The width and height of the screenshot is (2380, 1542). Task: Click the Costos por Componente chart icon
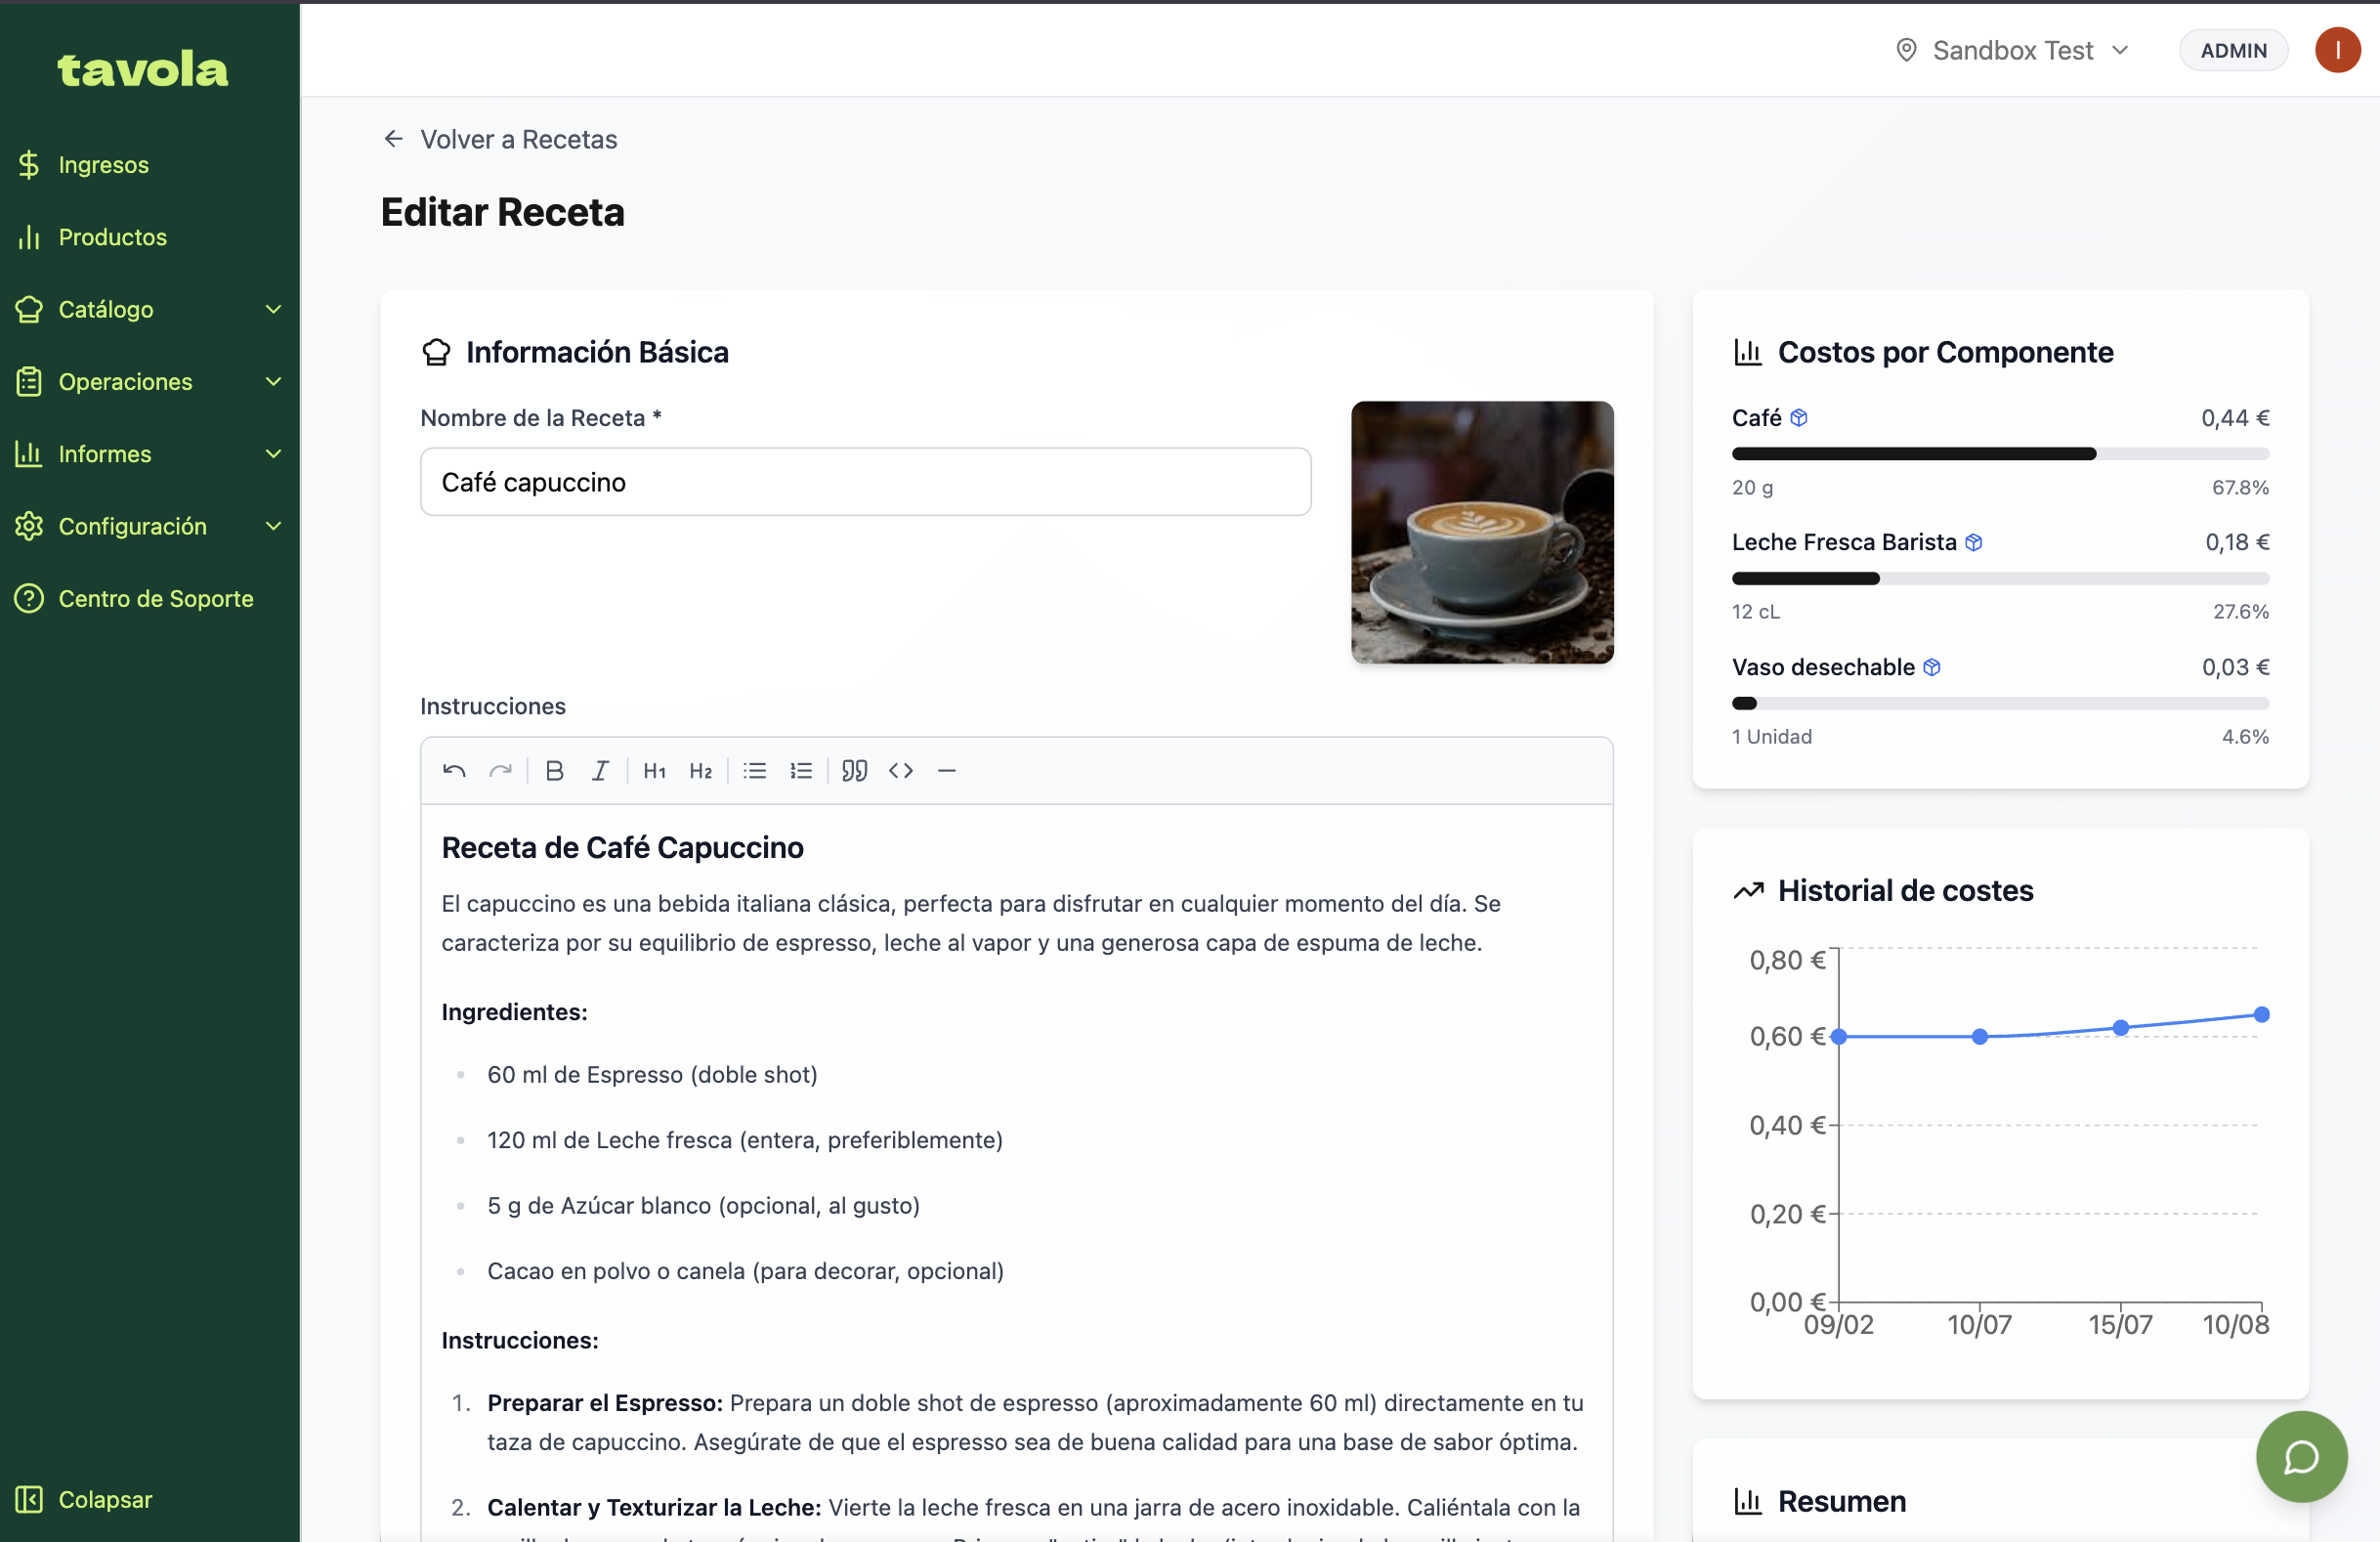1748,352
